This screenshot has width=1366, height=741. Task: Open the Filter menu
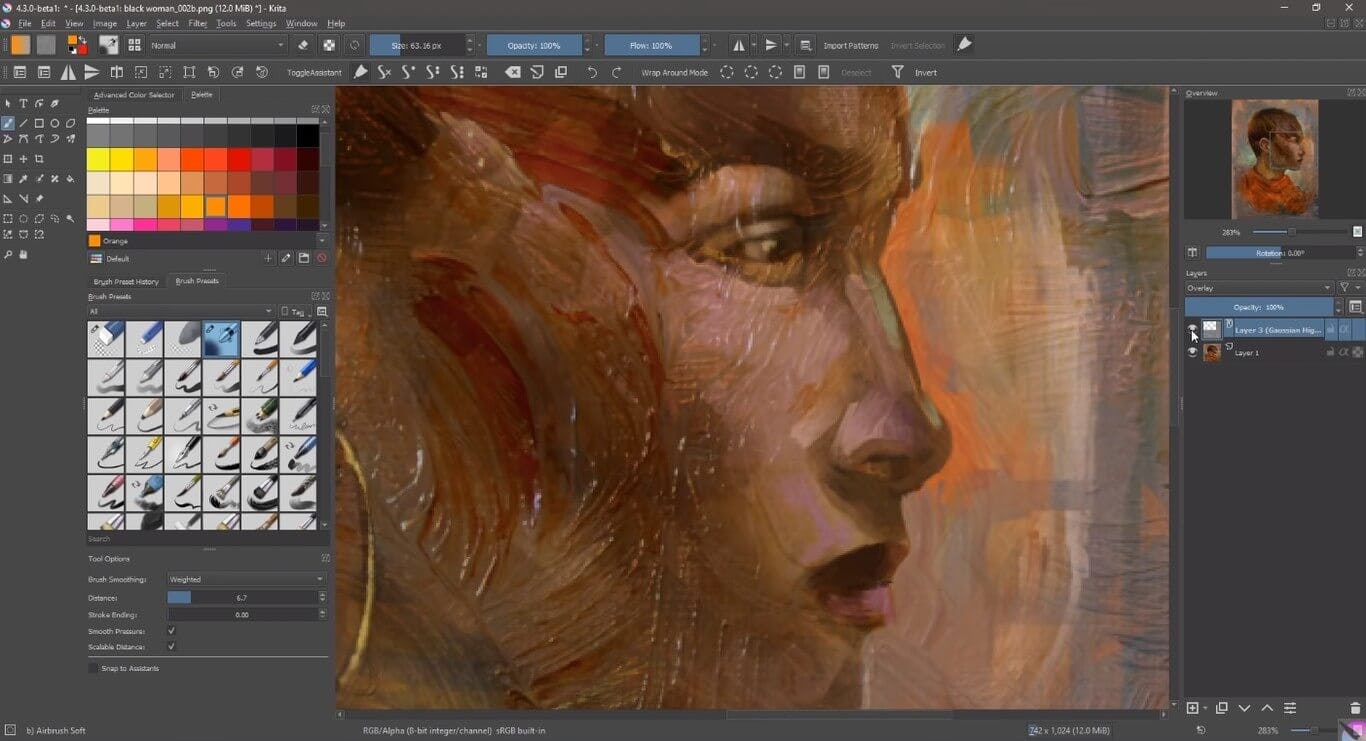point(198,23)
